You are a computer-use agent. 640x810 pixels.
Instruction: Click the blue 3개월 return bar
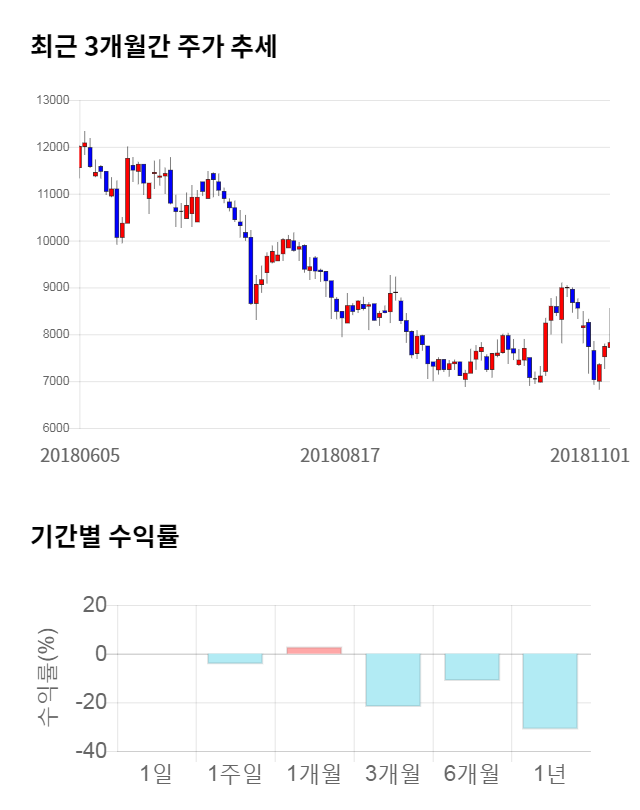pos(393,680)
